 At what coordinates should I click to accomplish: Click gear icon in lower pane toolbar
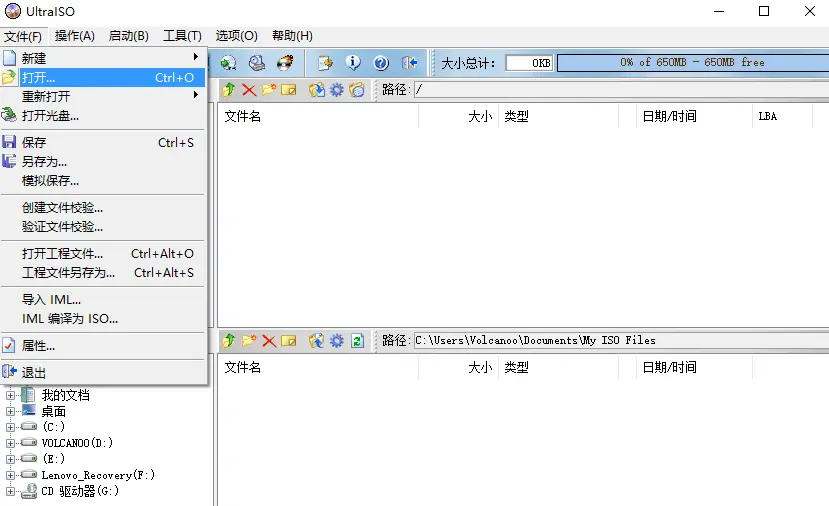click(x=337, y=341)
